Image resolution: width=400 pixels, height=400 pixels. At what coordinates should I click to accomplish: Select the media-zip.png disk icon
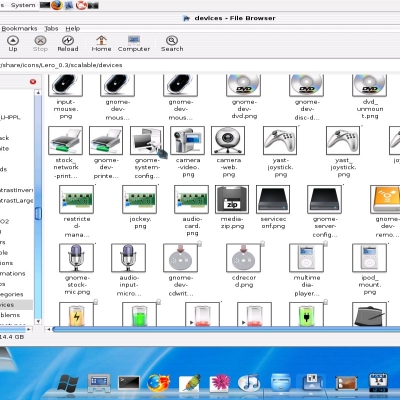232,199
